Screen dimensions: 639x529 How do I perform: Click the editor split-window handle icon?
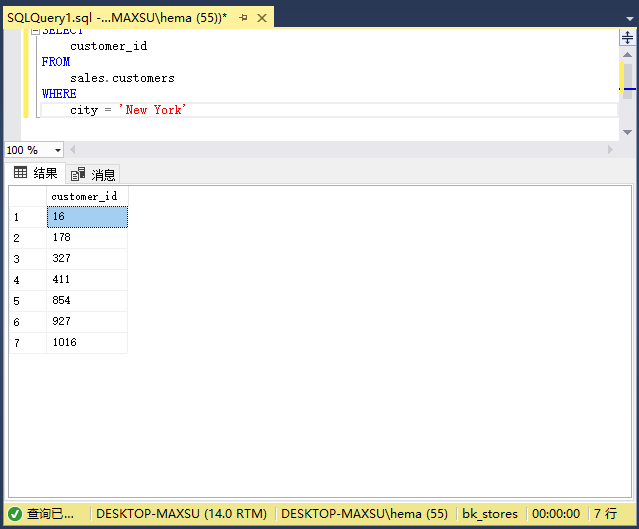click(x=627, y=37)
